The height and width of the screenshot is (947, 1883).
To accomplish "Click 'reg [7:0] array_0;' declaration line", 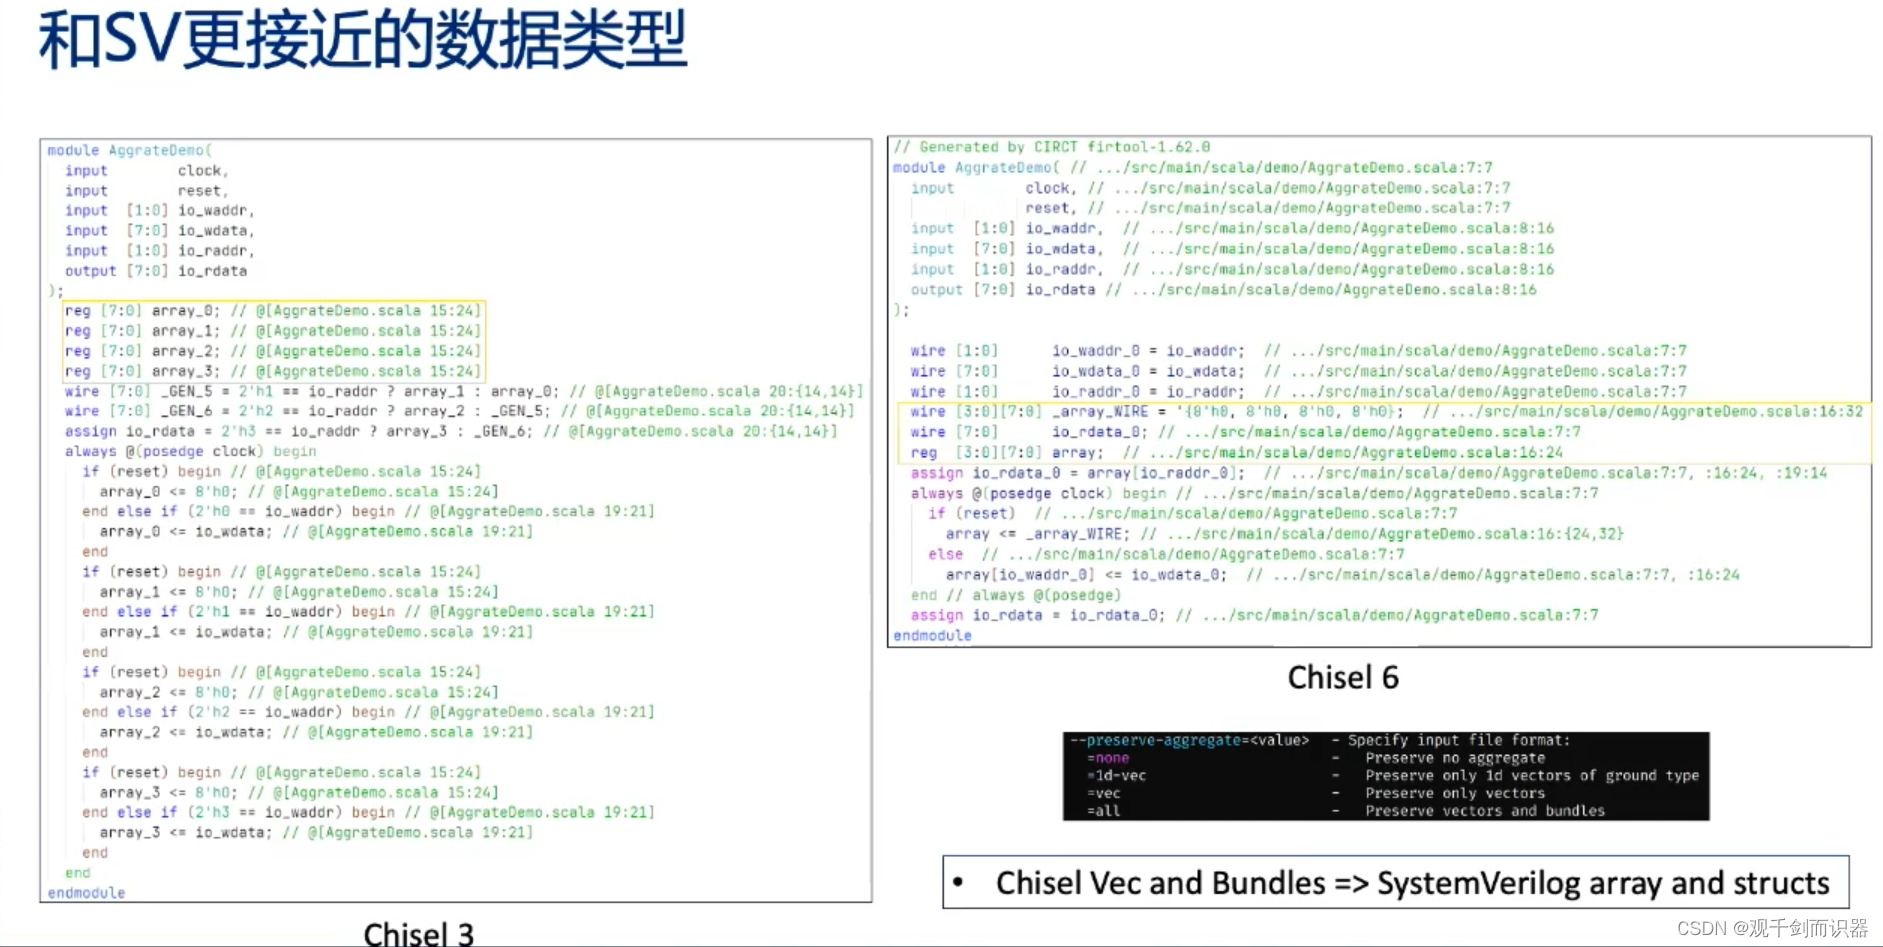I will [273, 311].
